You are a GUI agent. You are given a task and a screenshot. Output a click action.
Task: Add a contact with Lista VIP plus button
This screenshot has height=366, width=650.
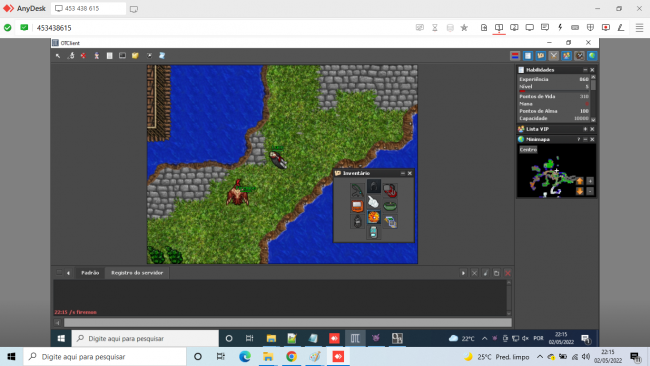pos(585,129)
